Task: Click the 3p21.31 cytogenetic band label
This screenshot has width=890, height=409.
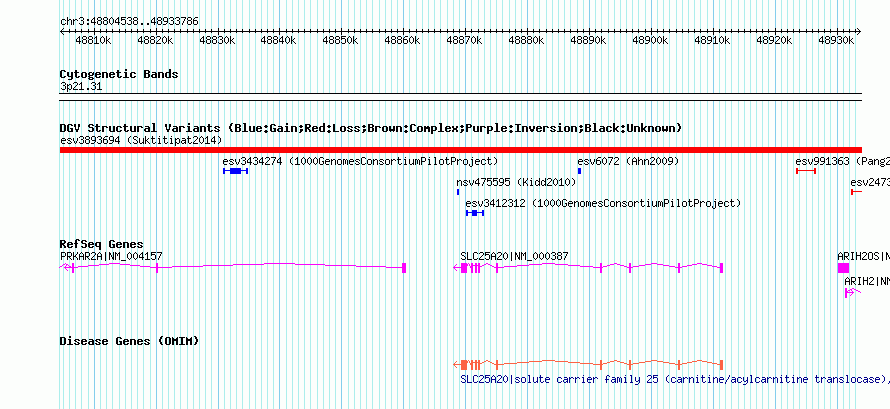Action: [81, 87]
